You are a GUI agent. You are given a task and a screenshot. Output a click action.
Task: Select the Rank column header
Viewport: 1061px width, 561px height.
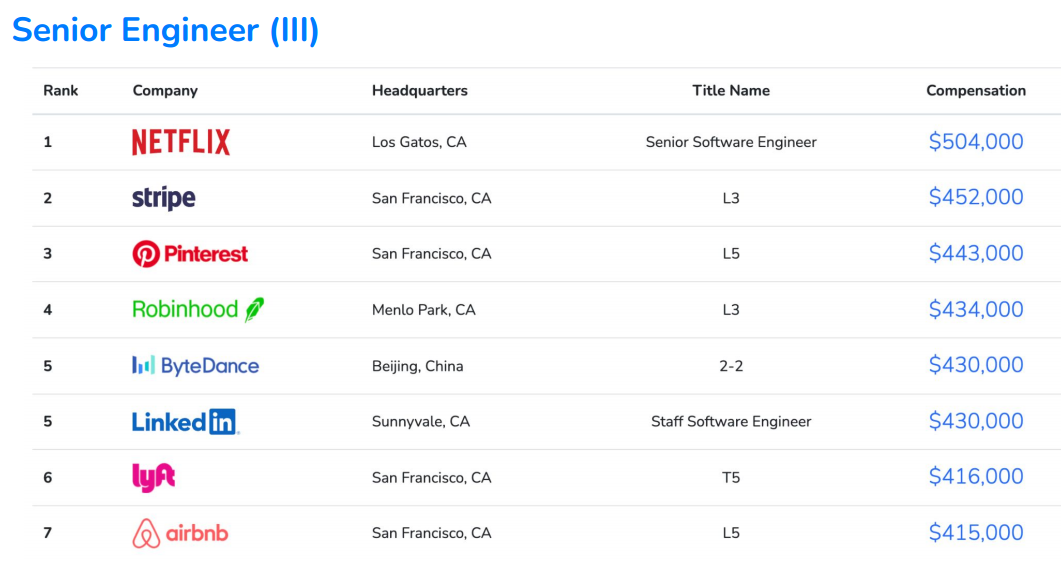click(x=60, y=90)
